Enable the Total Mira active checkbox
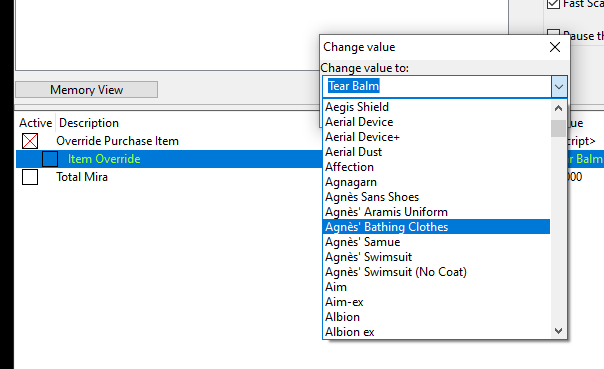Screen dimensions: 604x369 pos(30,177)
